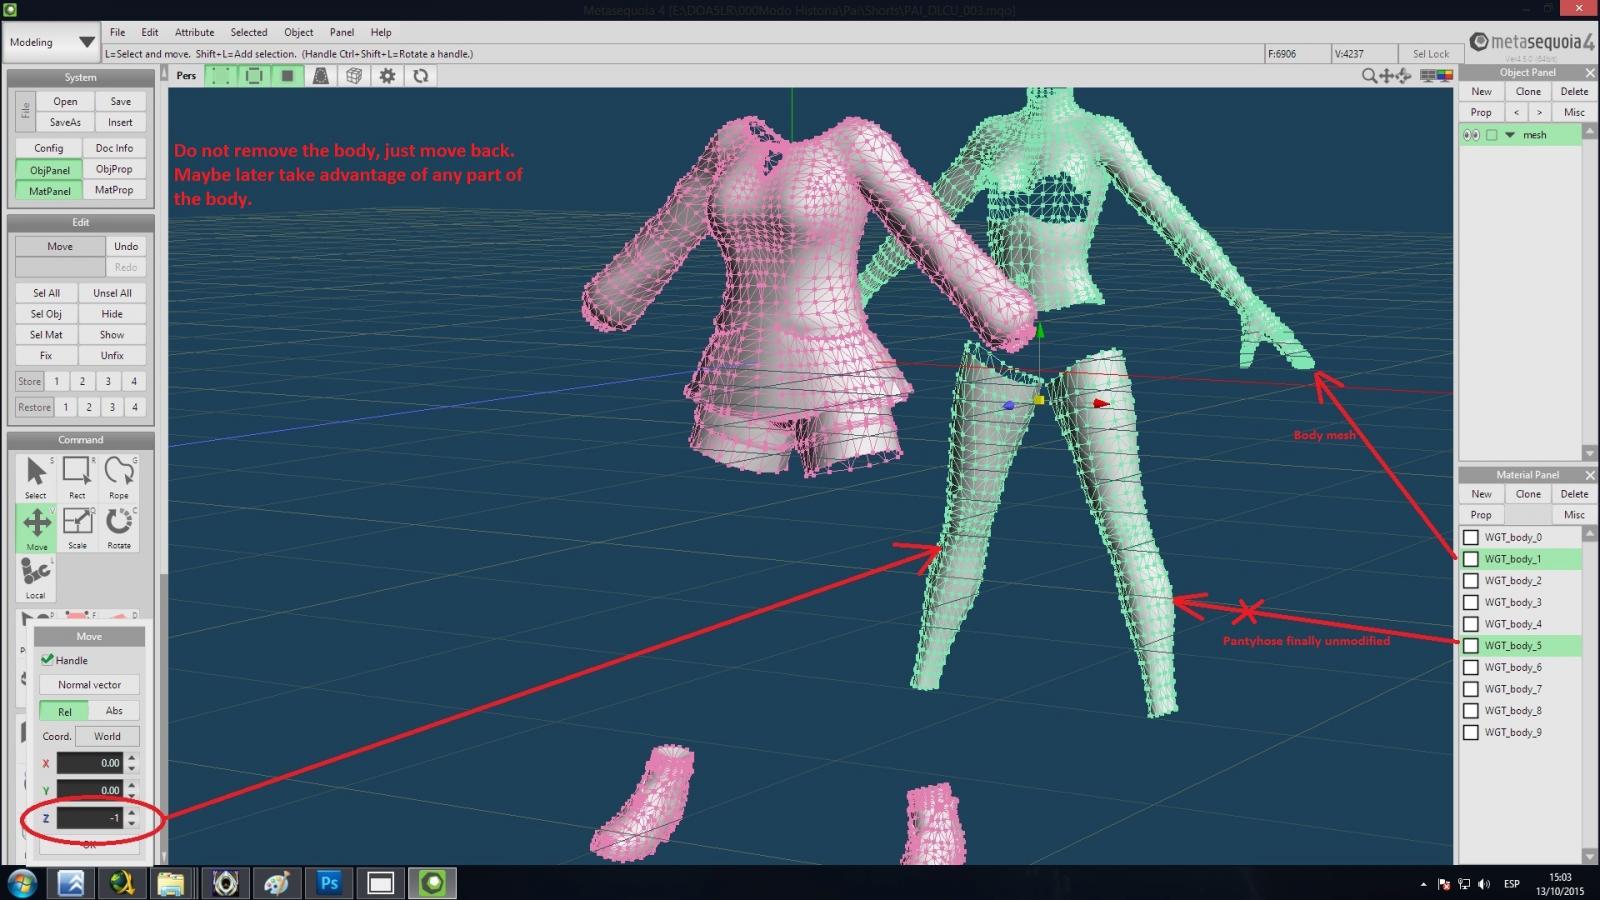
Task: Click the rotate view icon beside pan
Action: pos(1403,76)
